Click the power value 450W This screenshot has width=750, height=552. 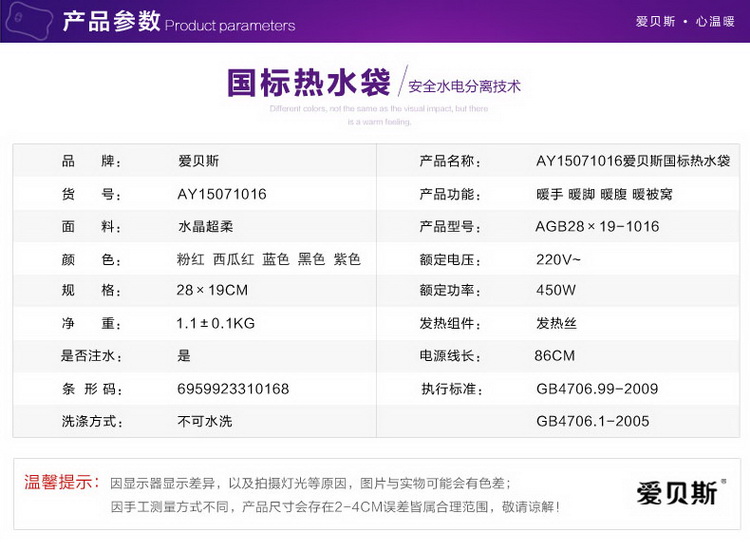[556, 290]
